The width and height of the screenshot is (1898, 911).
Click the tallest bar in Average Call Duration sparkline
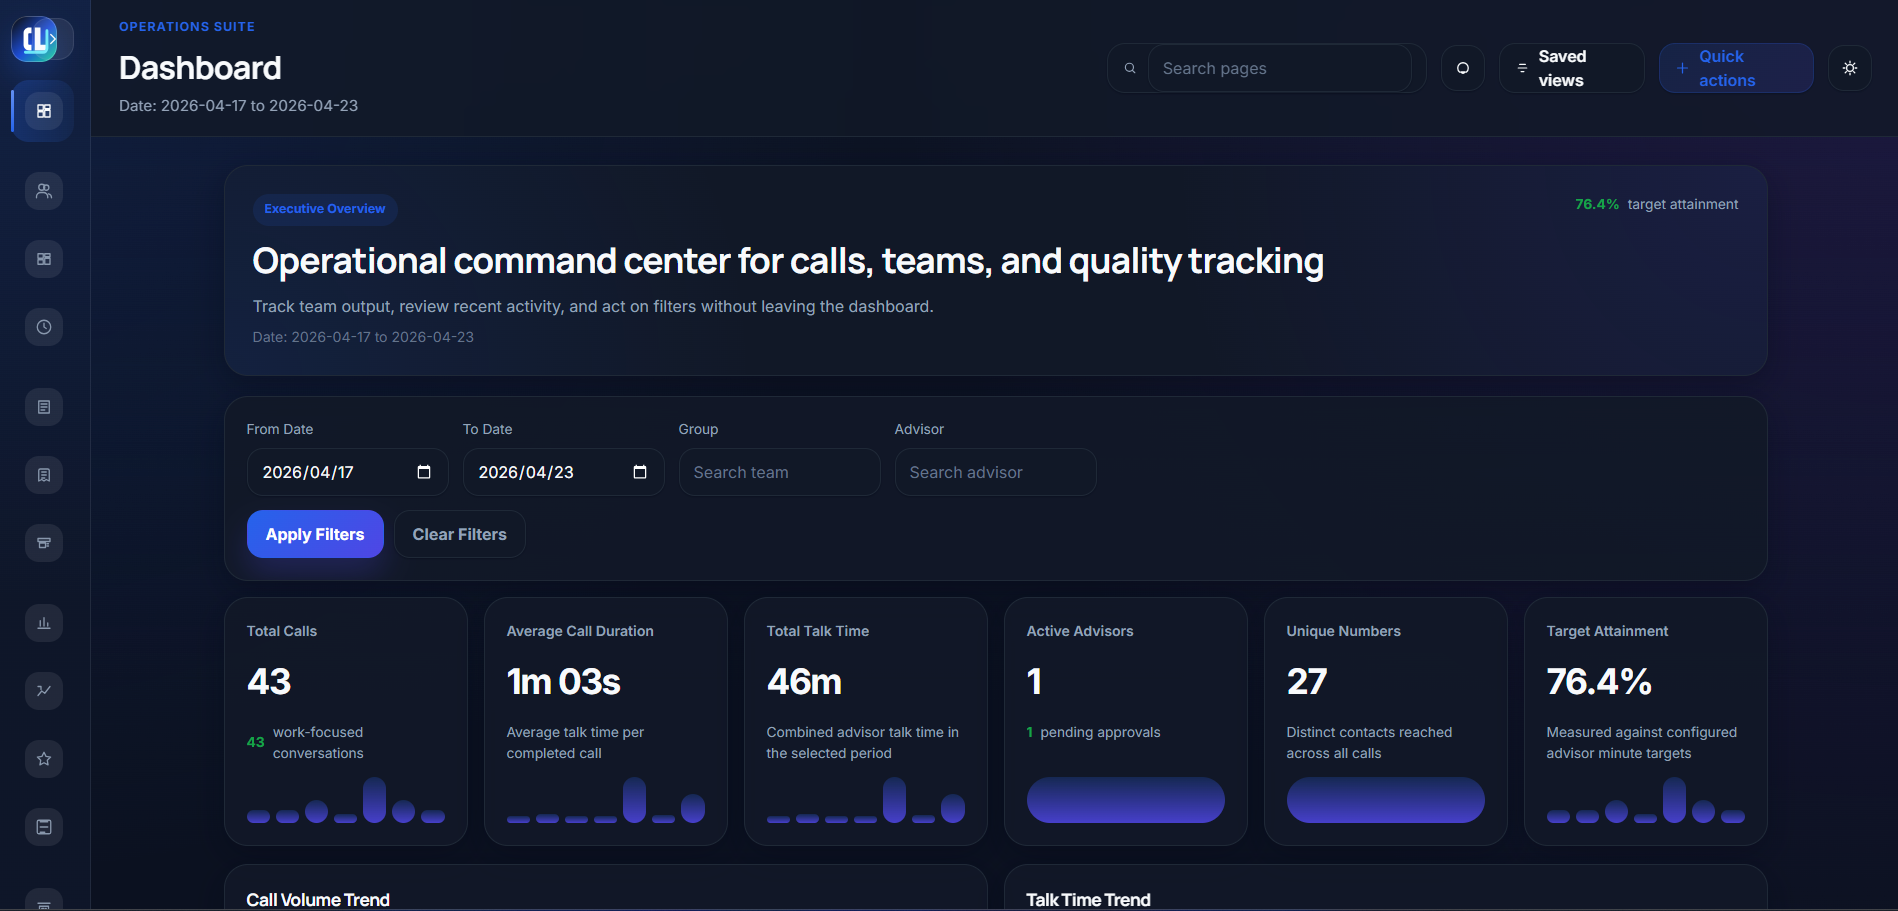634,800
